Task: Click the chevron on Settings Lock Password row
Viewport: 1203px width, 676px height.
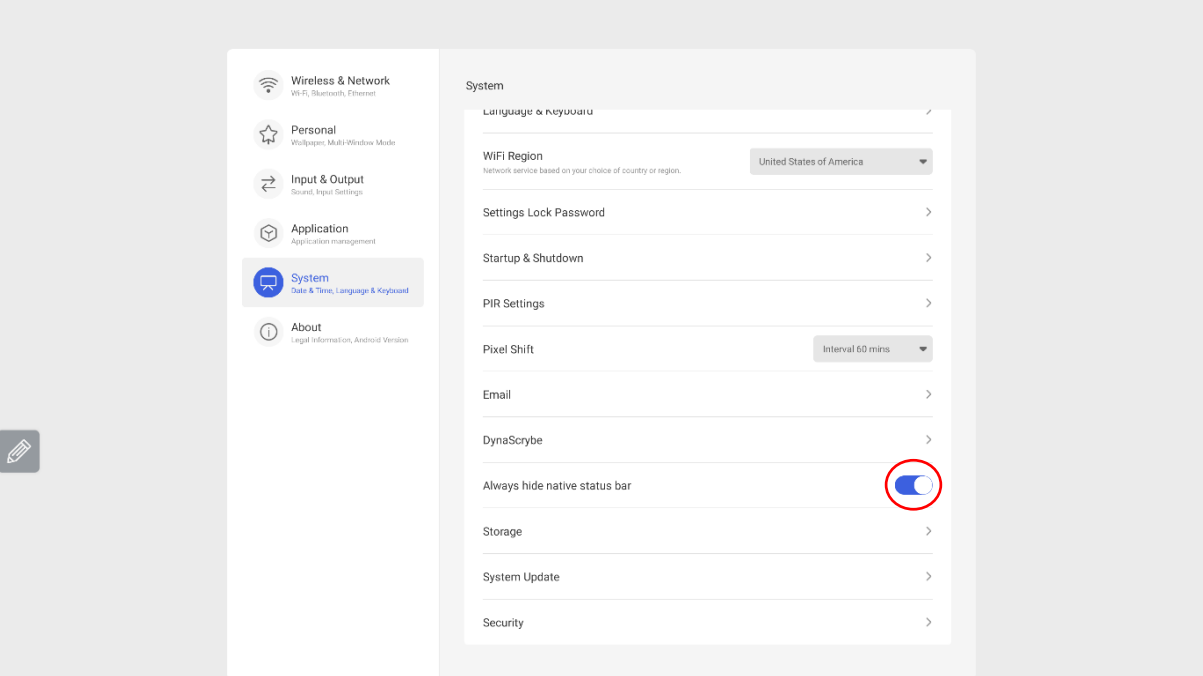Action: [x=928, y=212]
